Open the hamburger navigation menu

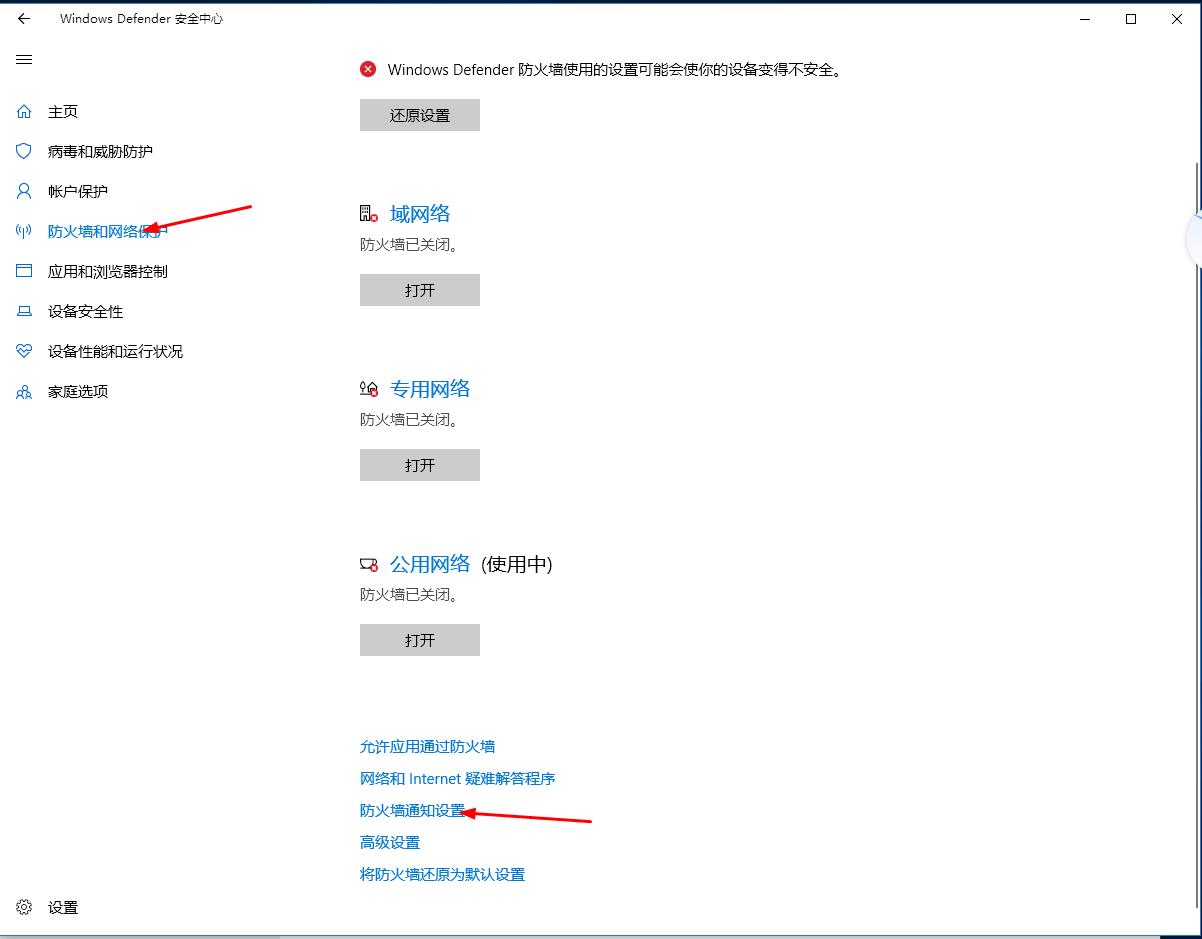24,60
